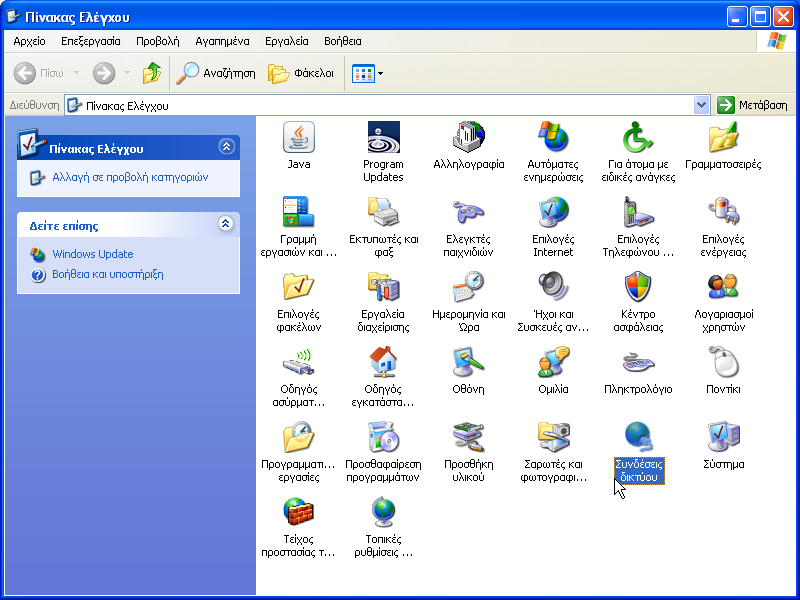Open the Back button history dropdown

(x=77, y=73)
